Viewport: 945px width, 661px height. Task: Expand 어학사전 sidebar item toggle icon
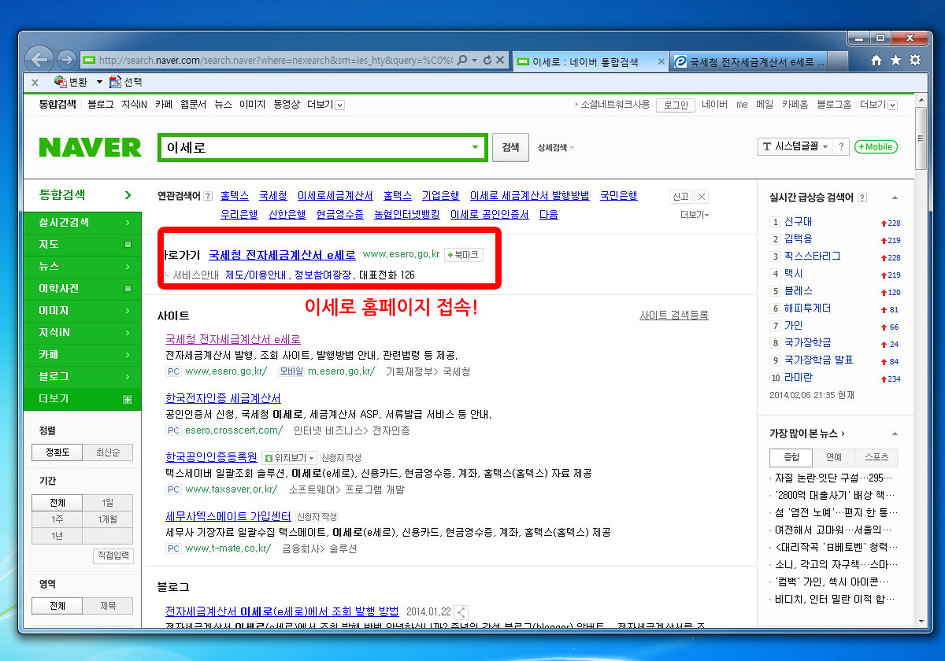tap(127, 289)
